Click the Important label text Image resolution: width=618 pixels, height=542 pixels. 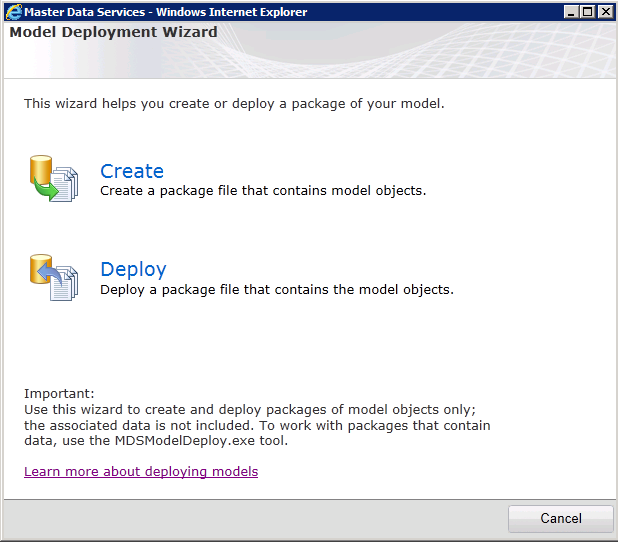click(x=59, y=394)
